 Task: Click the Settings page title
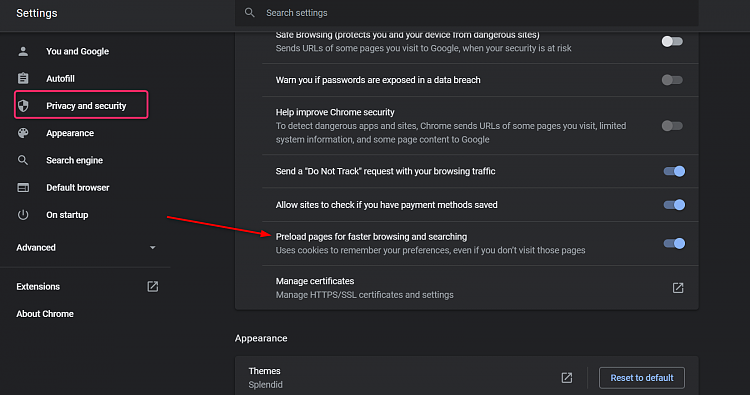pyautogui.click(x=37, y=13)
